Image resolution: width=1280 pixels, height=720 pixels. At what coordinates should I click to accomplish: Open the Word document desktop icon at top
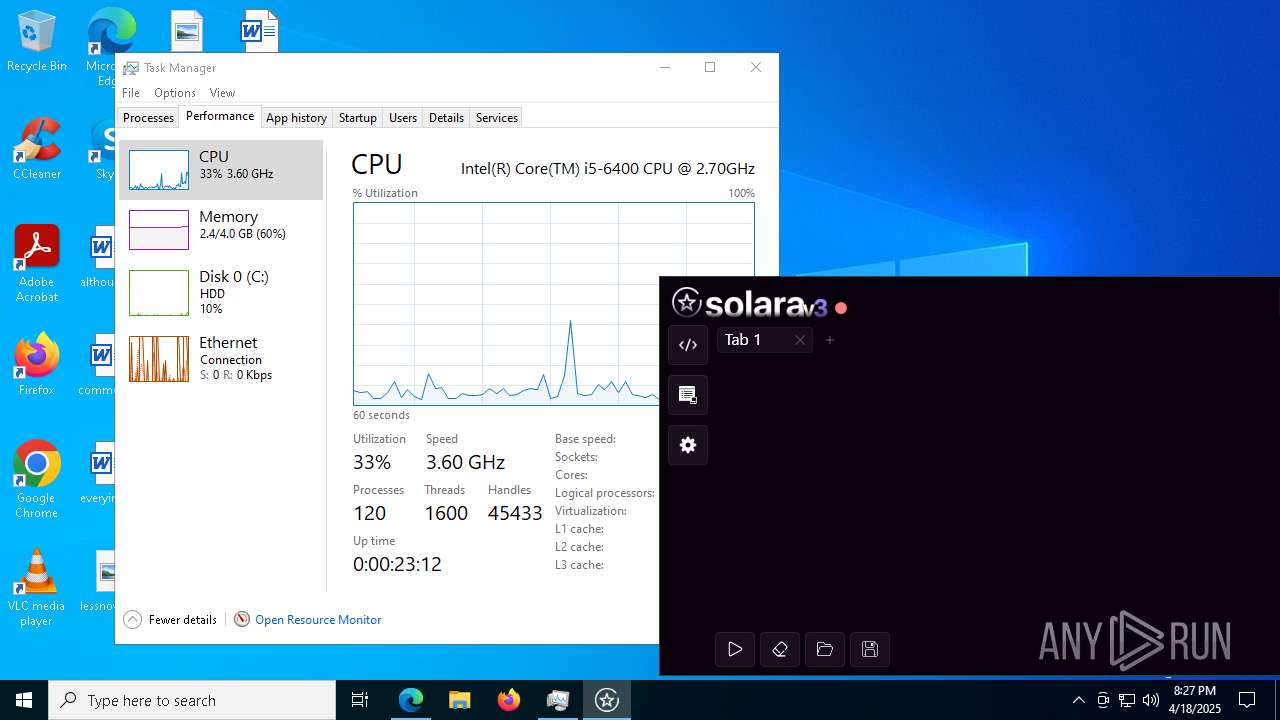pyautogui.click(x=259, y=30)
